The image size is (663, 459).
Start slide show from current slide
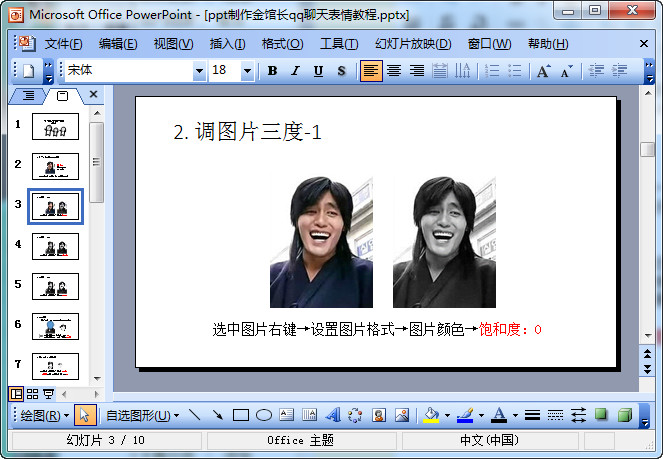click(49, 394)
